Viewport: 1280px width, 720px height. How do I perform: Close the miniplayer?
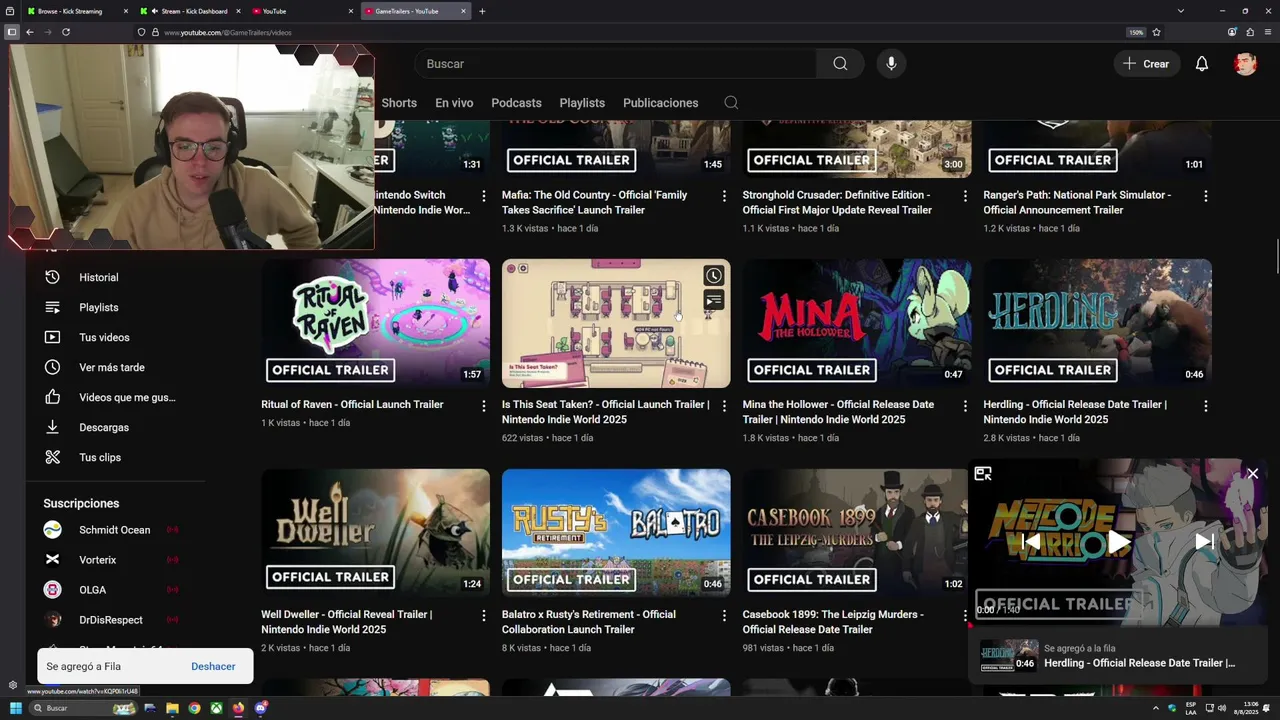1252,474
